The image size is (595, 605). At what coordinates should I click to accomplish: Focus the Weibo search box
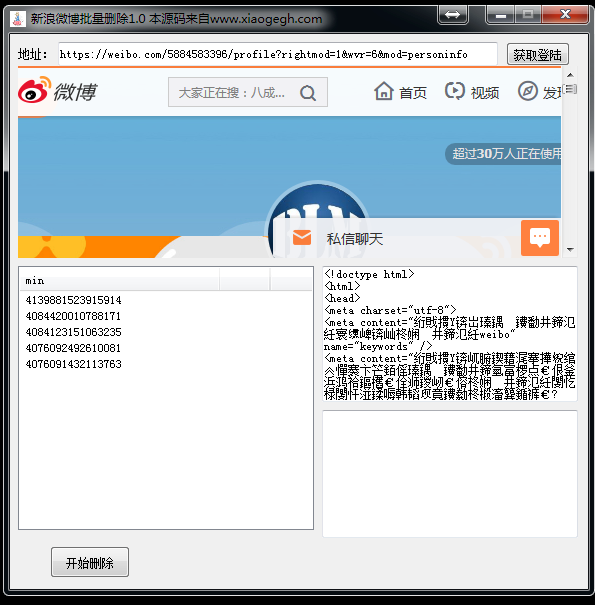(248, 92)
